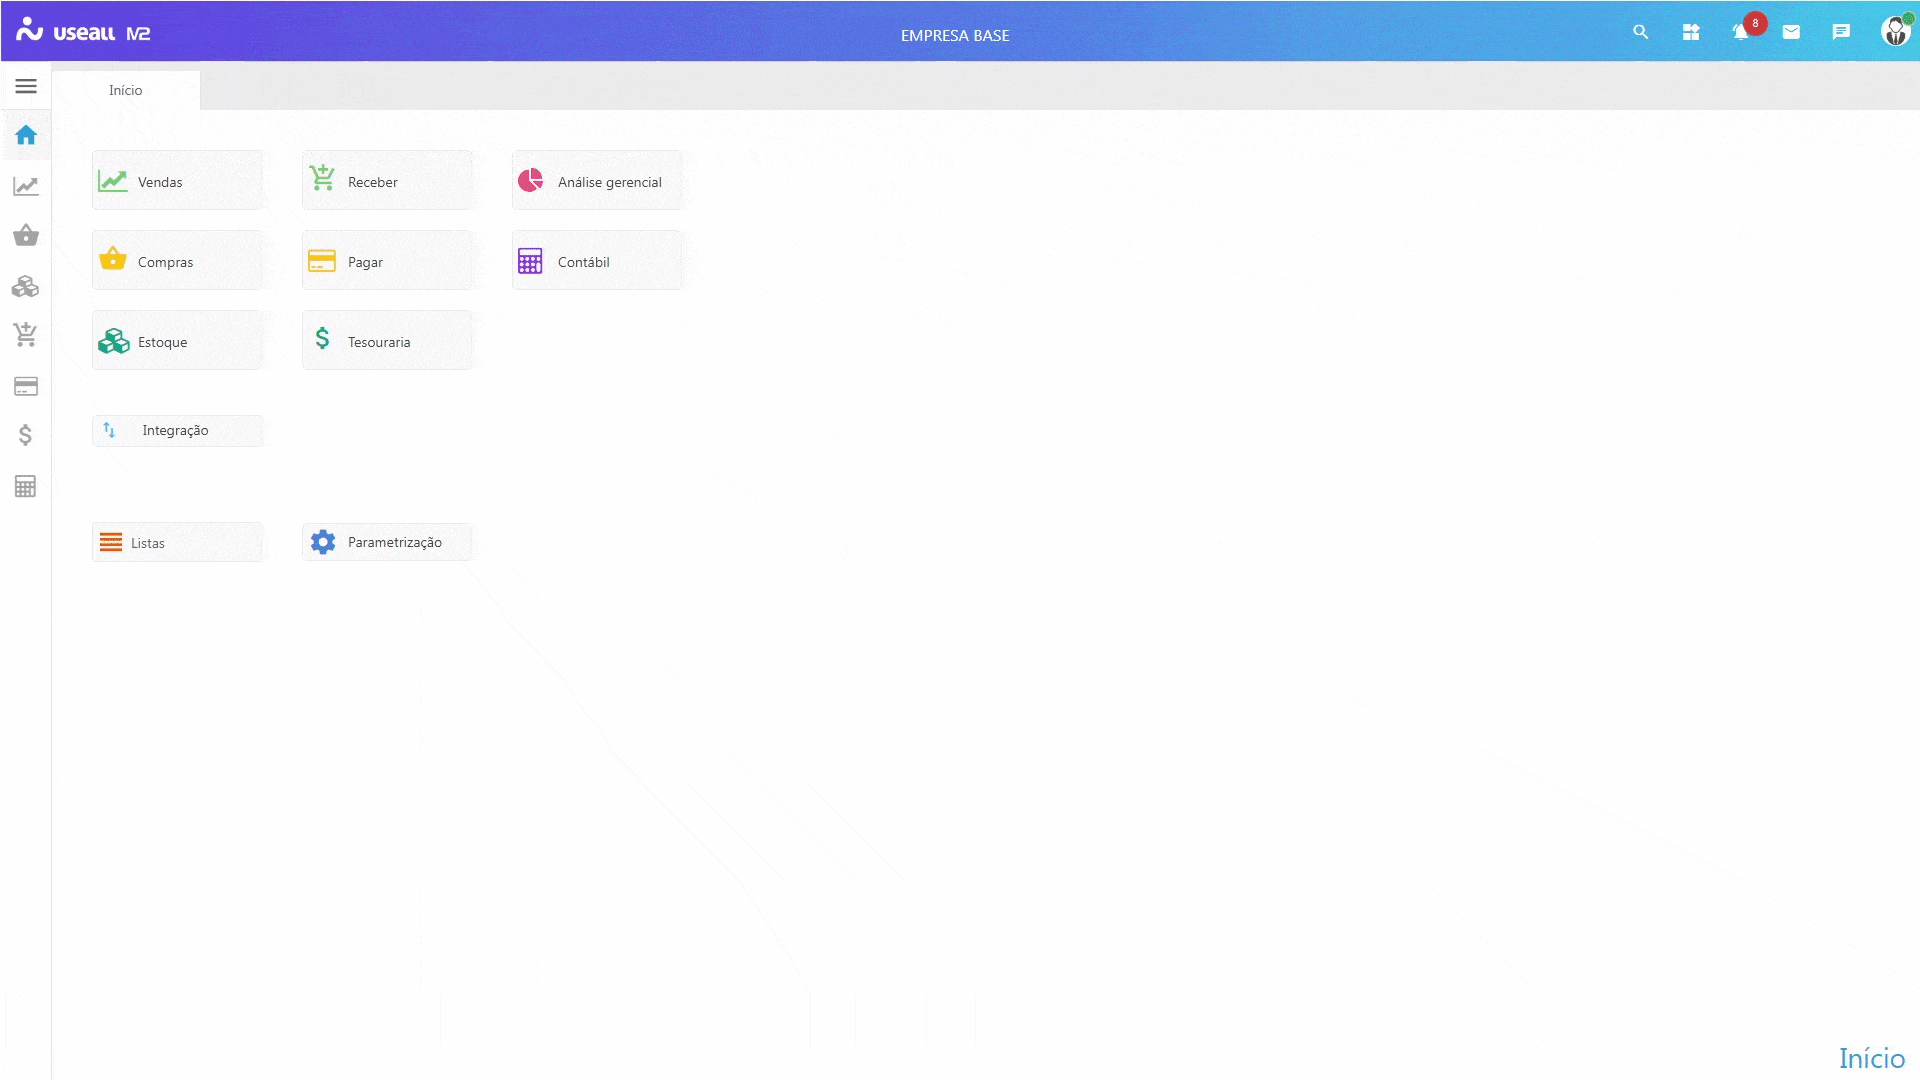1920x1080 pixels.
Task: Open the Integração tile
Action: coord(178,431)
